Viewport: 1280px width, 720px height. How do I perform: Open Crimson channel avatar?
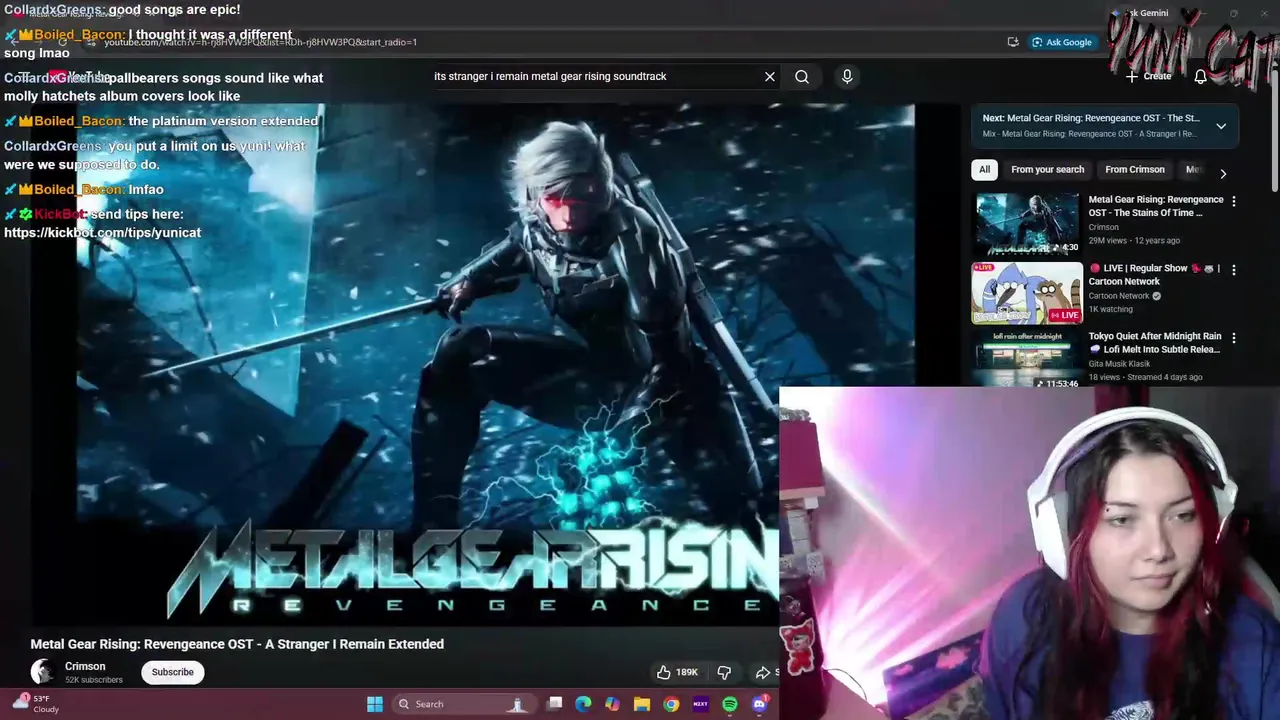pos(43,672)
